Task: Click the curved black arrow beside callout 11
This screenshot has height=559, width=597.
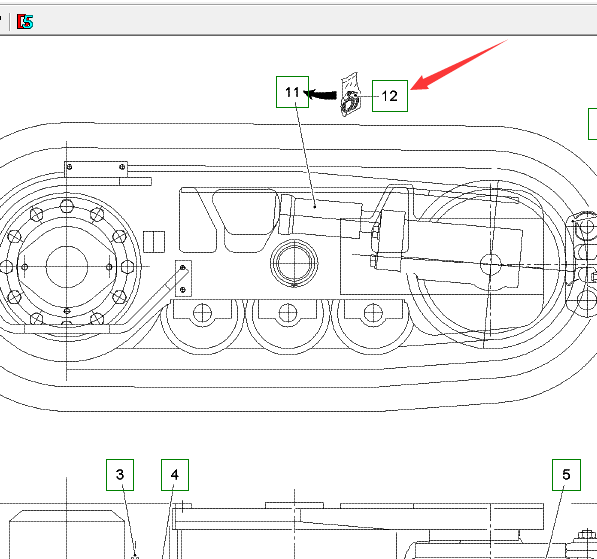Action: [321, 94]
